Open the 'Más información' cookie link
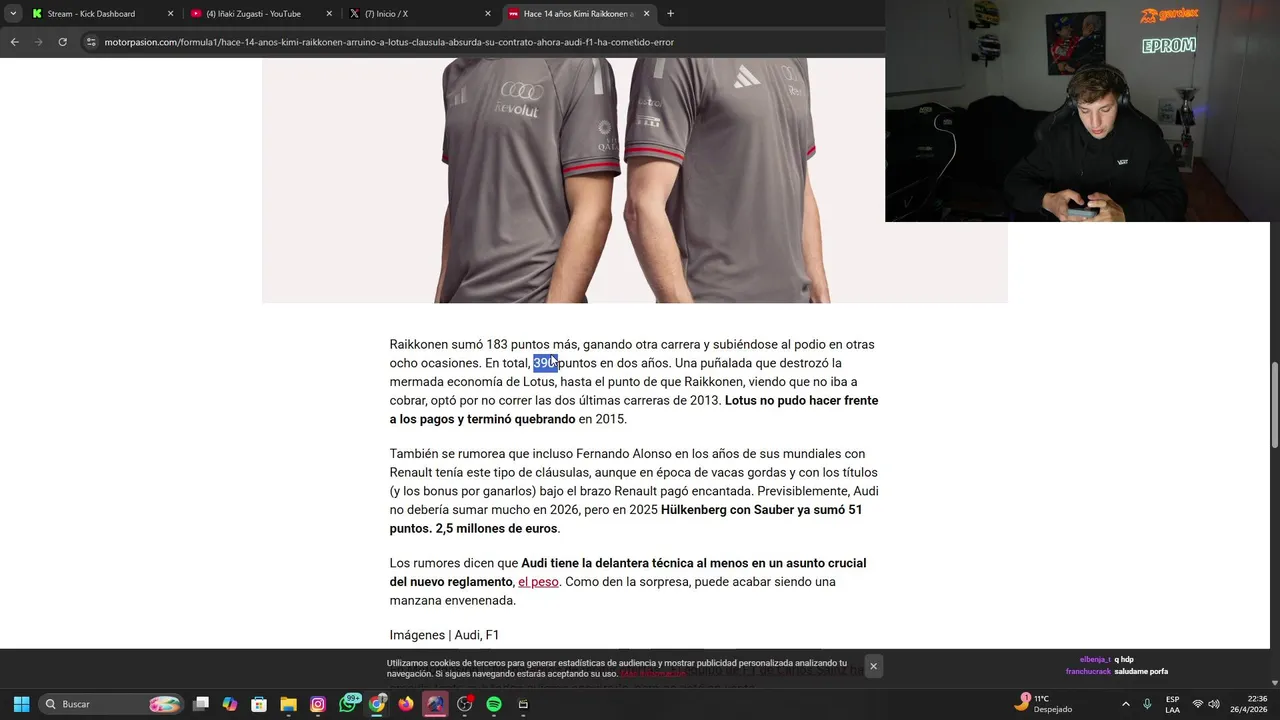The height and width of the screenshot is (720, 1280). pyautogui.click(x=652, y=673)
